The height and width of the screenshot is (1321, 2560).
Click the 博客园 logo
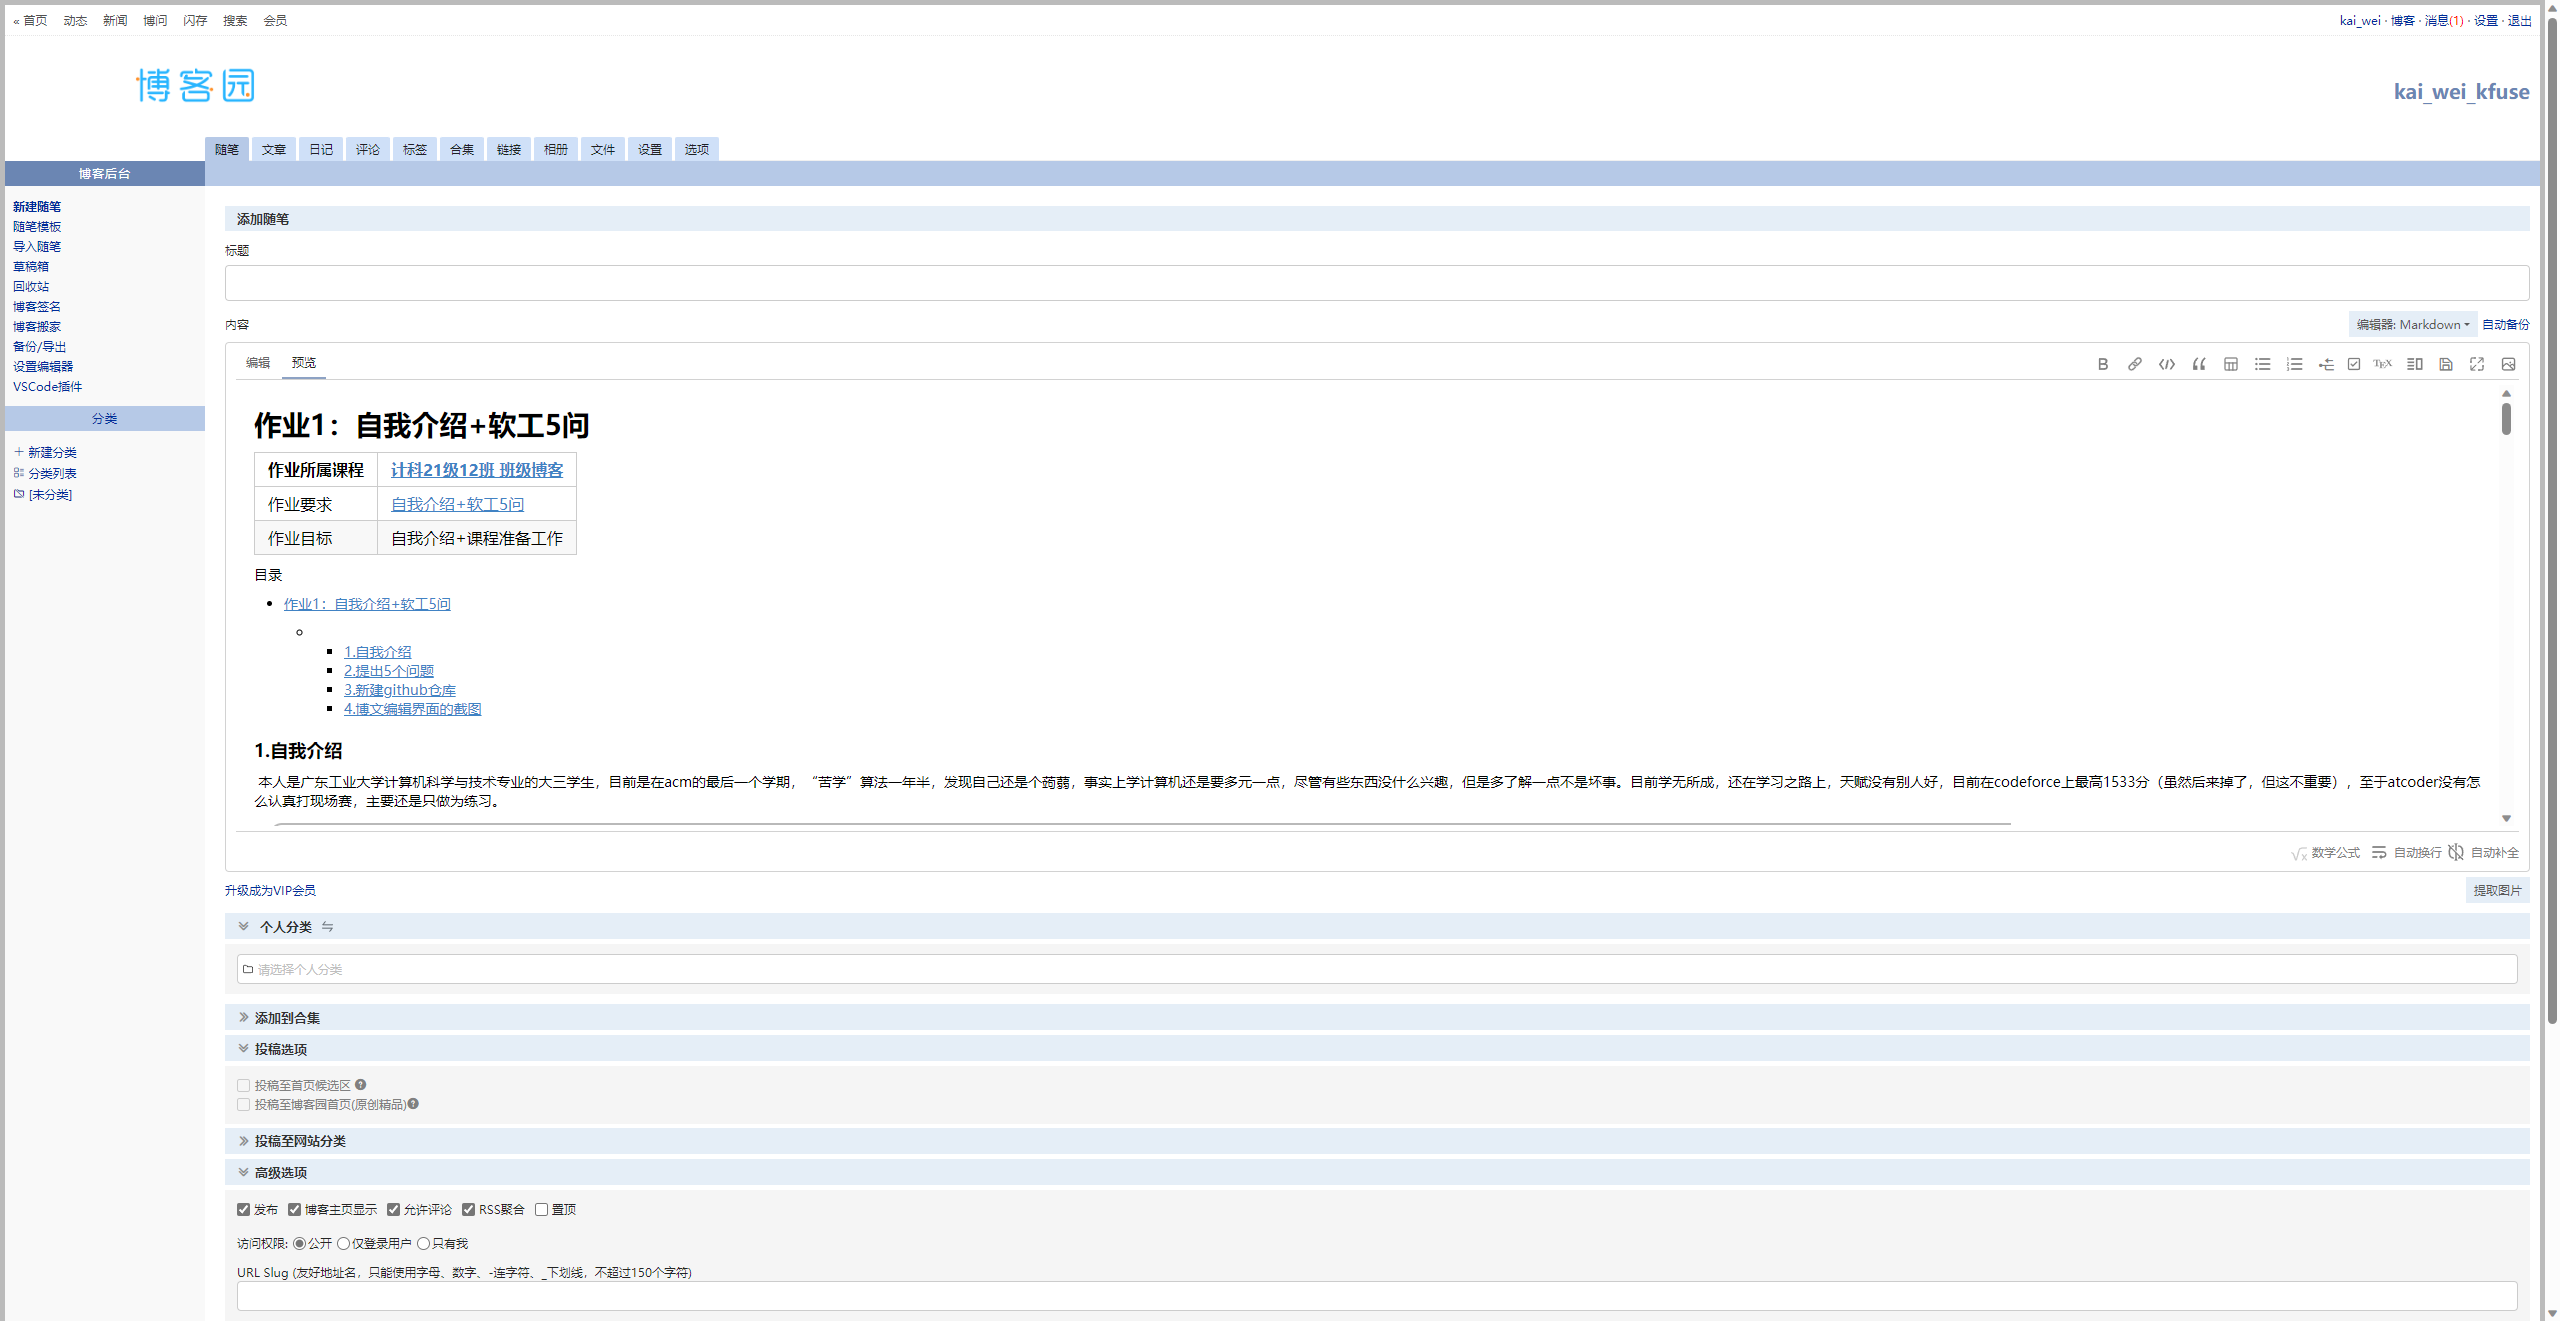pos(196,85)
